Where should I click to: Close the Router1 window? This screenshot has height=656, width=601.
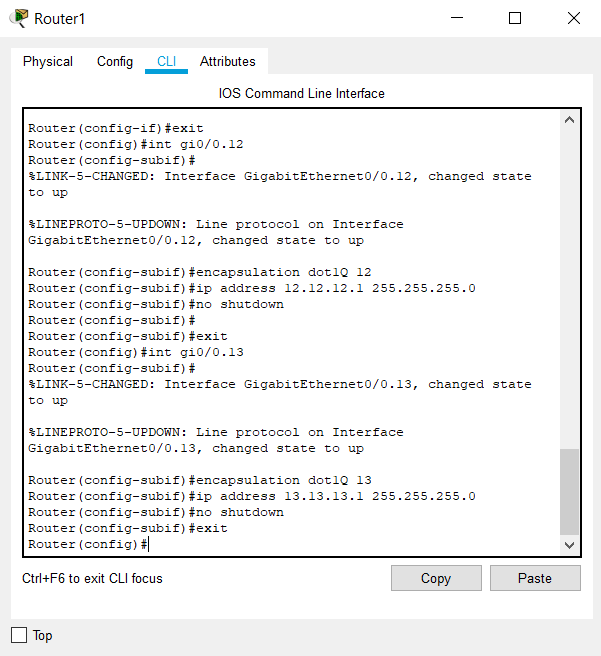click(574, 18)
